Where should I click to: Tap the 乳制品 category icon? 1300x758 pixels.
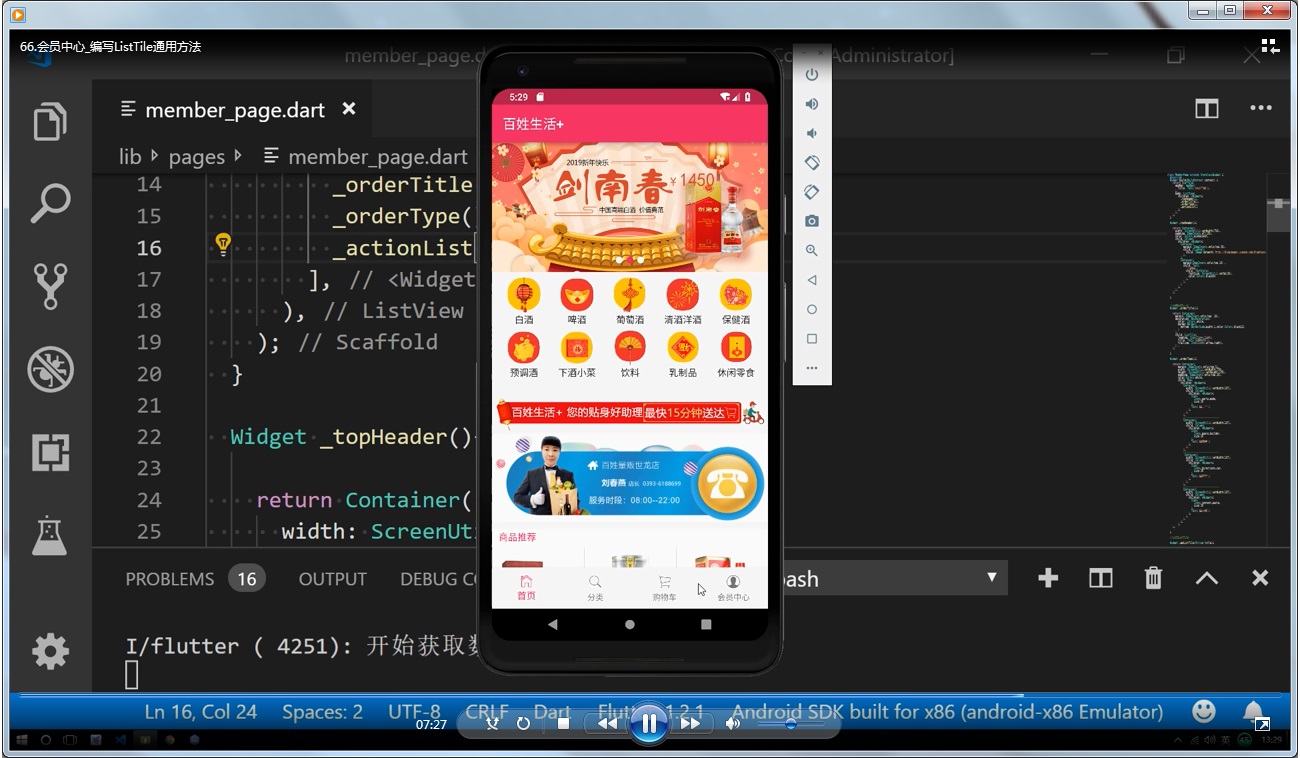point(683,348)
